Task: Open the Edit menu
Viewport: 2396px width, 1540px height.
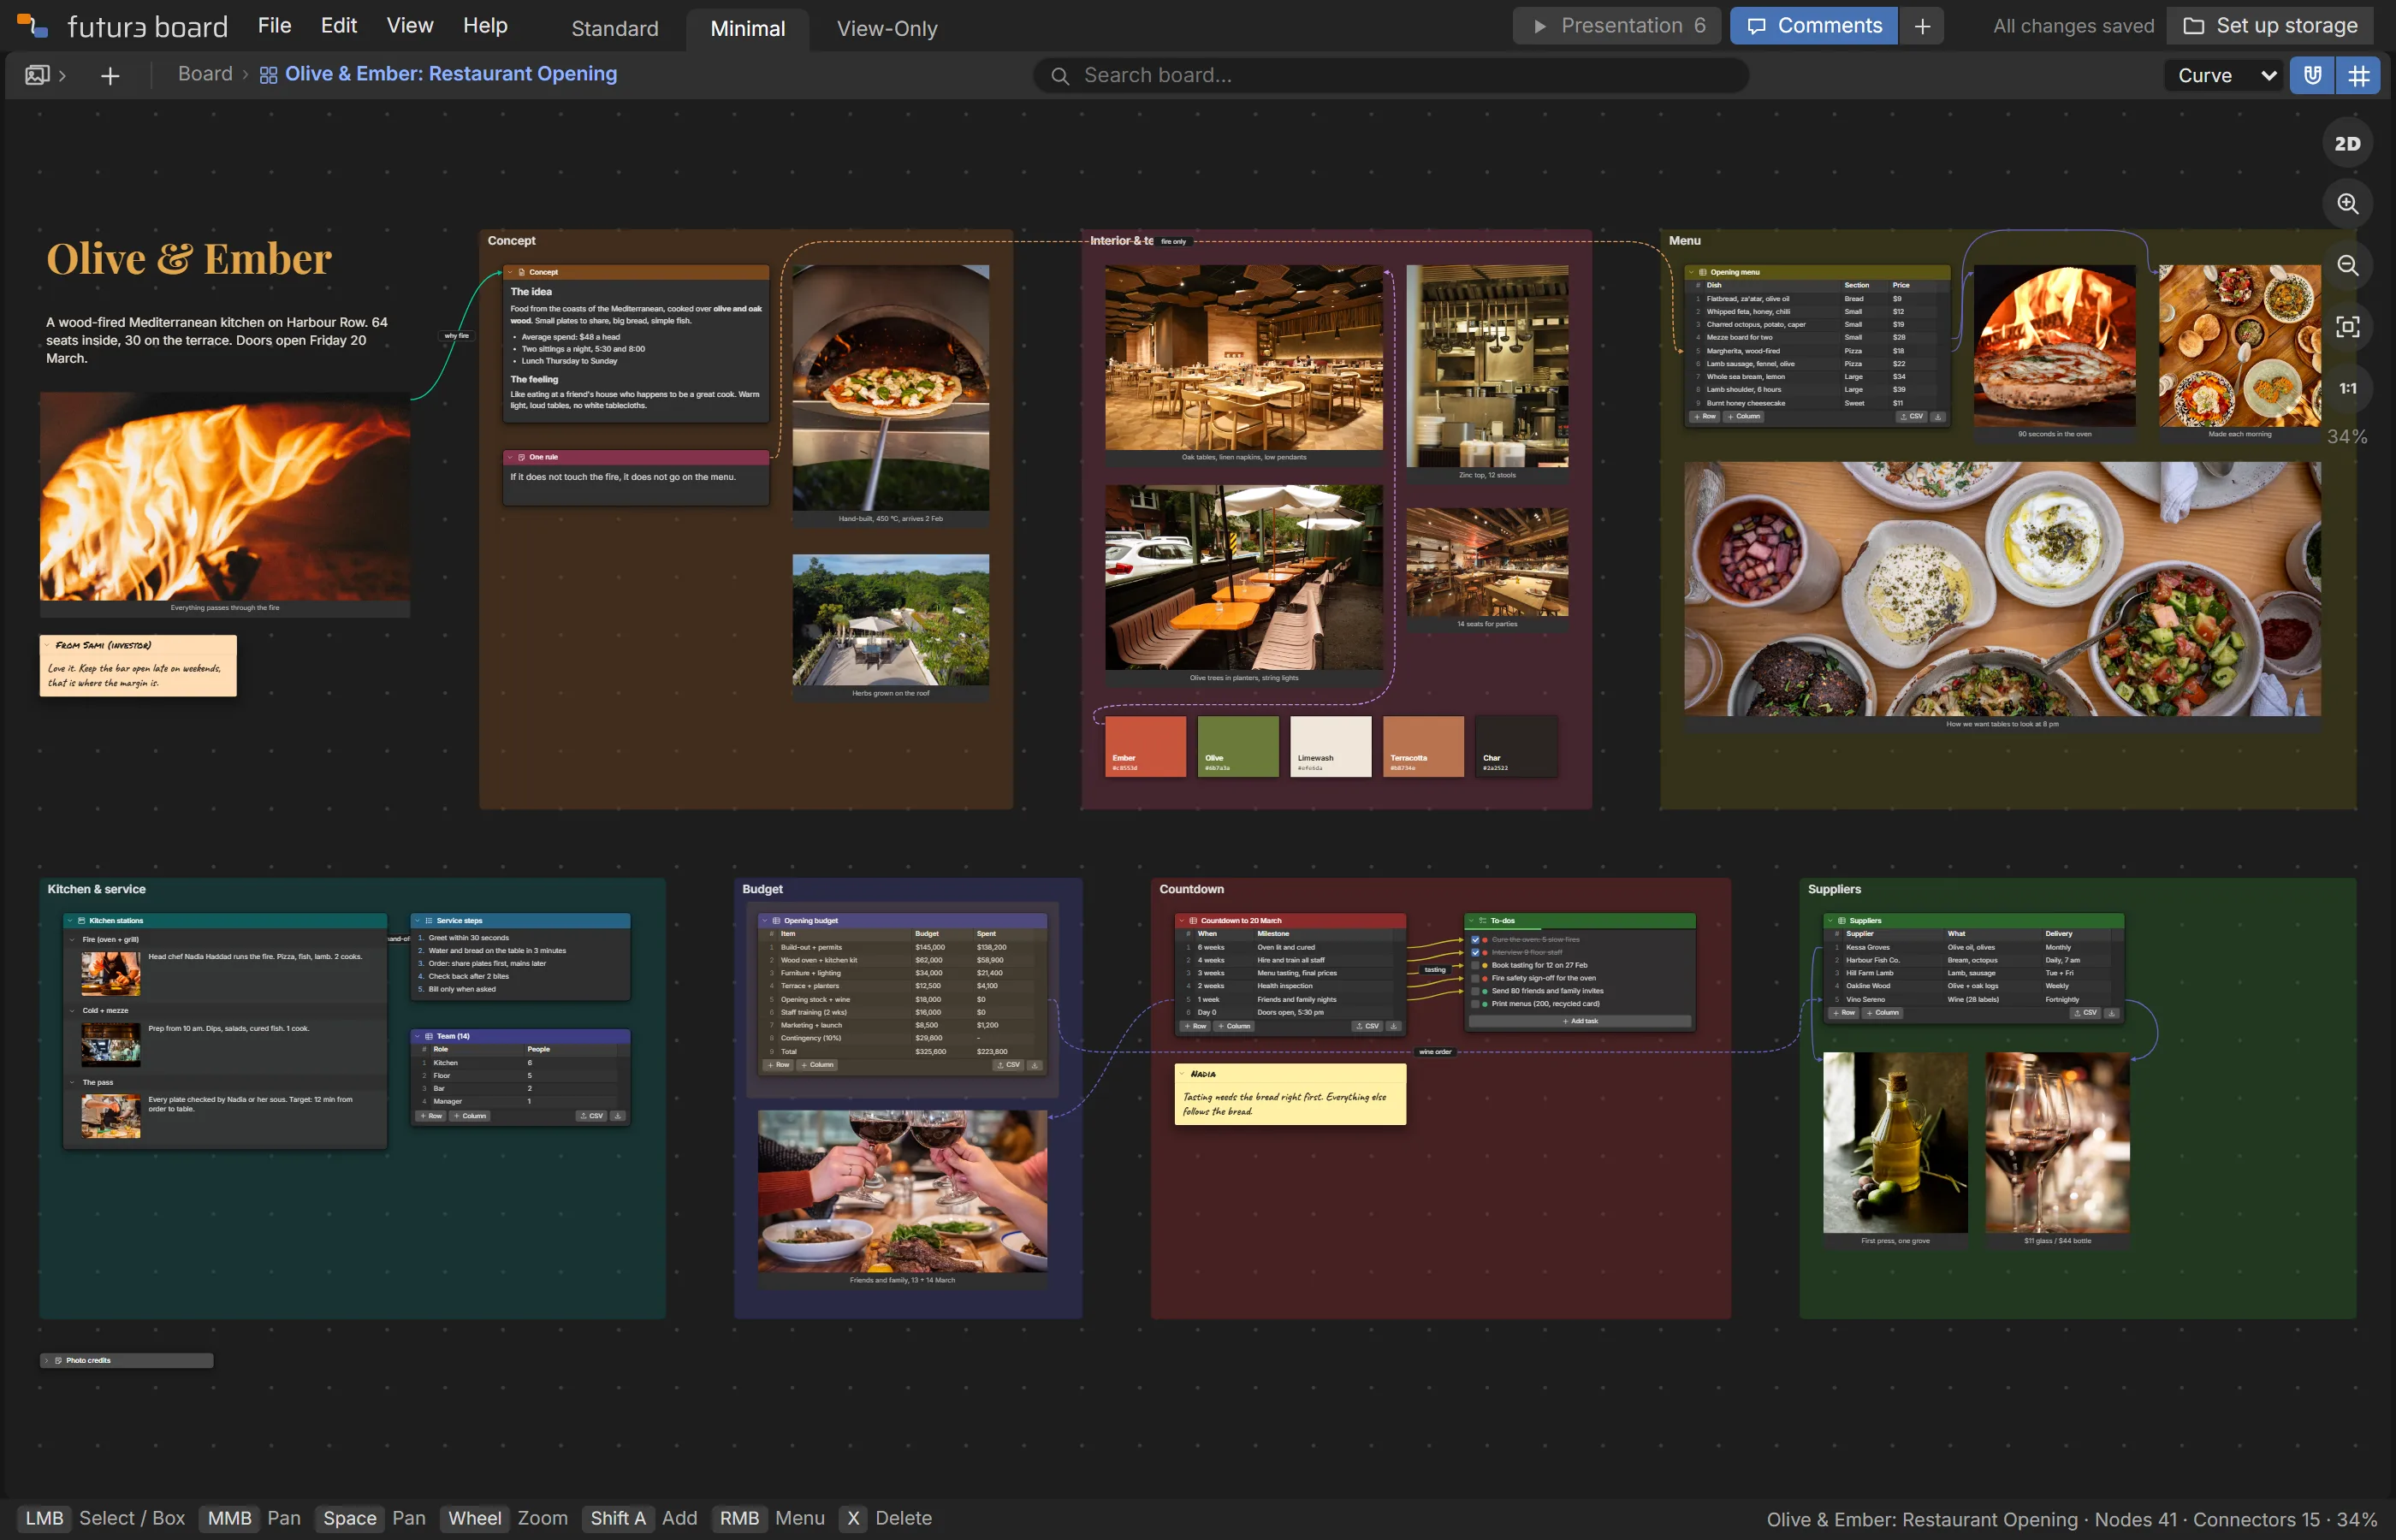Action: 339,26
